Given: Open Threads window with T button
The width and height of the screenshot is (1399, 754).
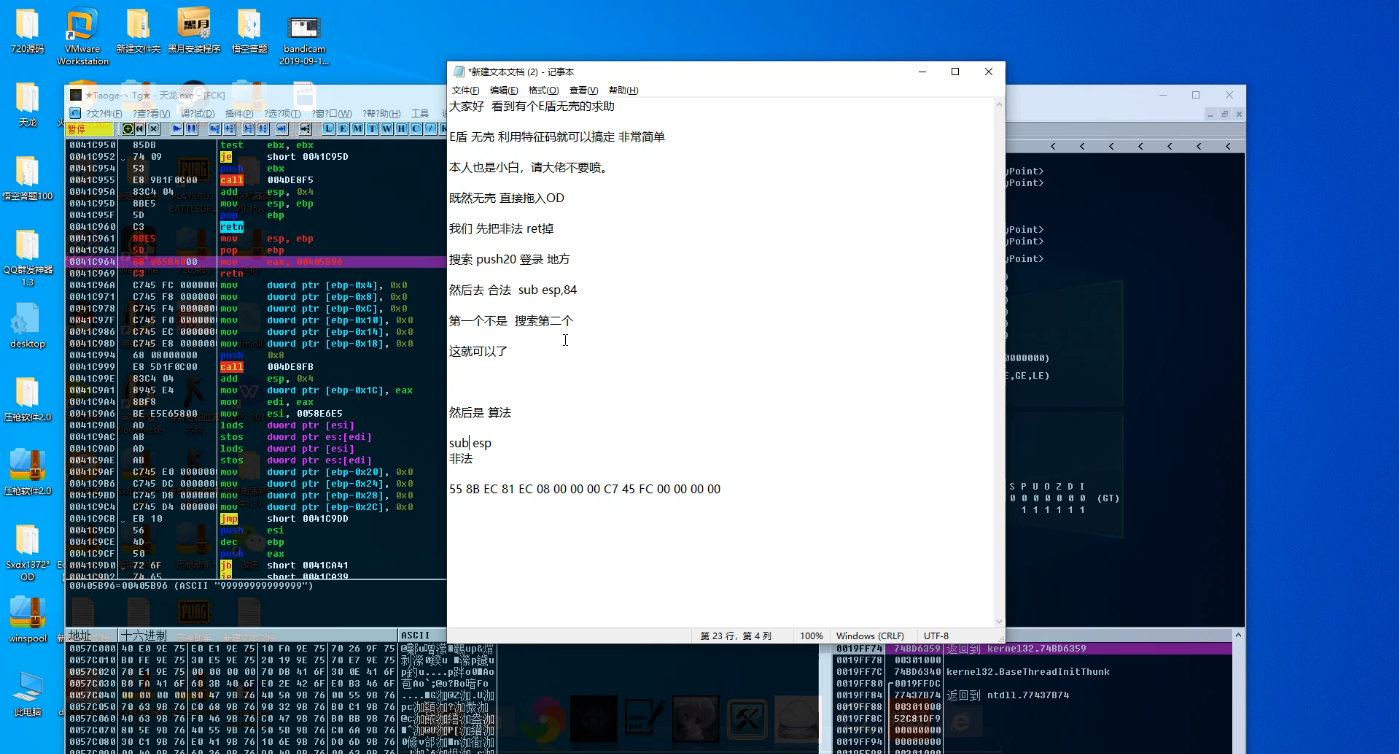Looking at the screenshot, I should [x=372, y=129].
